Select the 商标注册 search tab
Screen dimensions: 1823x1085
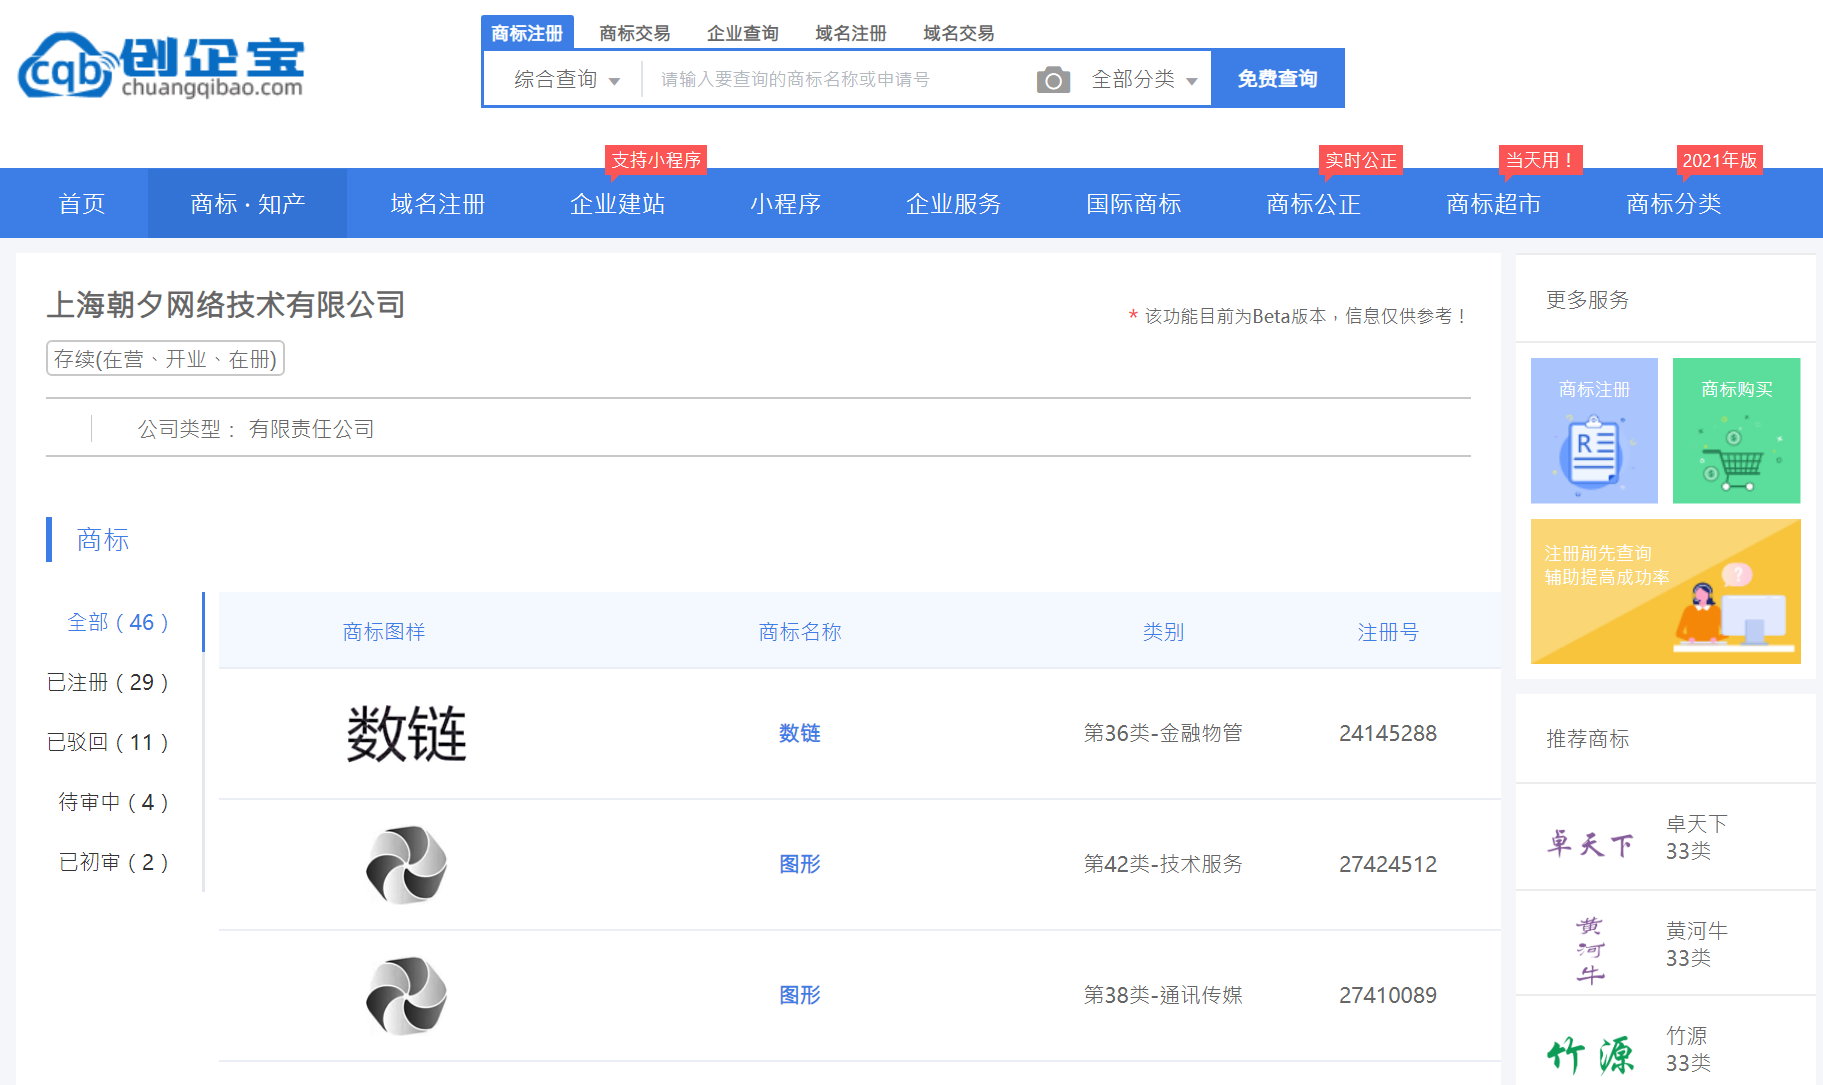(x=527, y=33)
